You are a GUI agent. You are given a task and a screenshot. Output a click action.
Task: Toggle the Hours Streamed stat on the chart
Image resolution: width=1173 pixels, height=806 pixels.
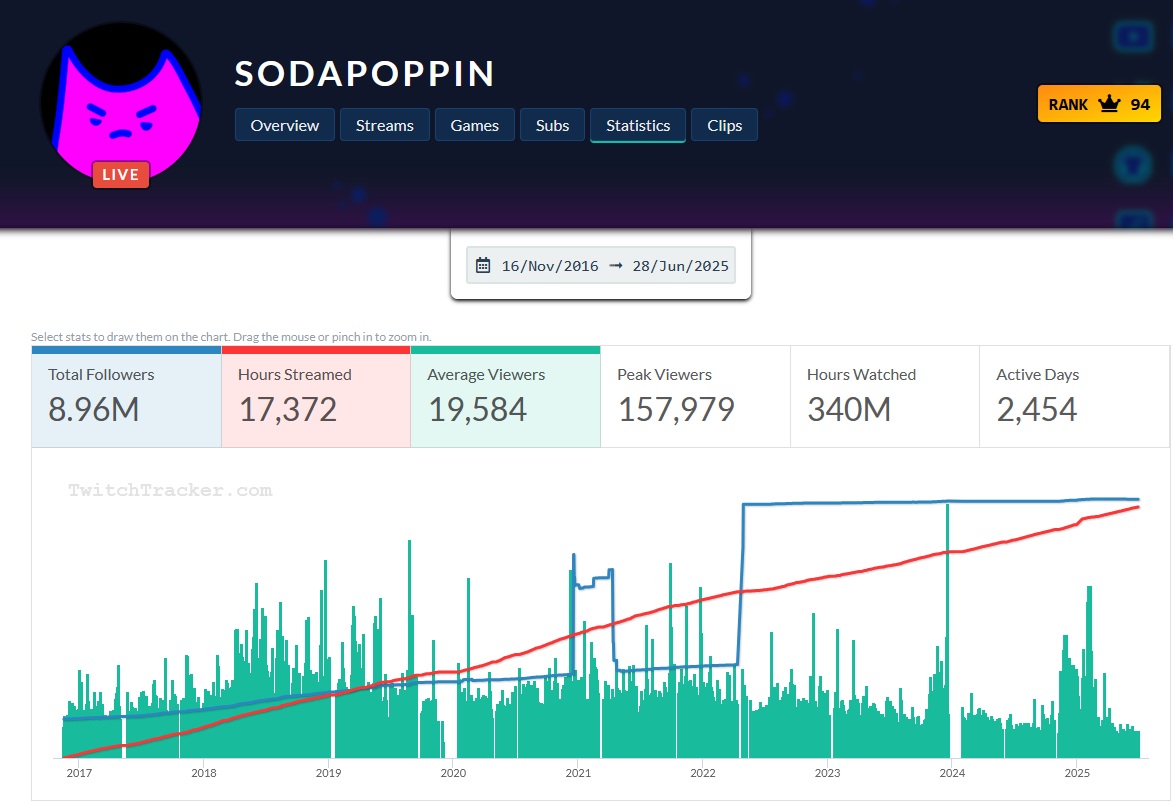[x=316, y=397]
